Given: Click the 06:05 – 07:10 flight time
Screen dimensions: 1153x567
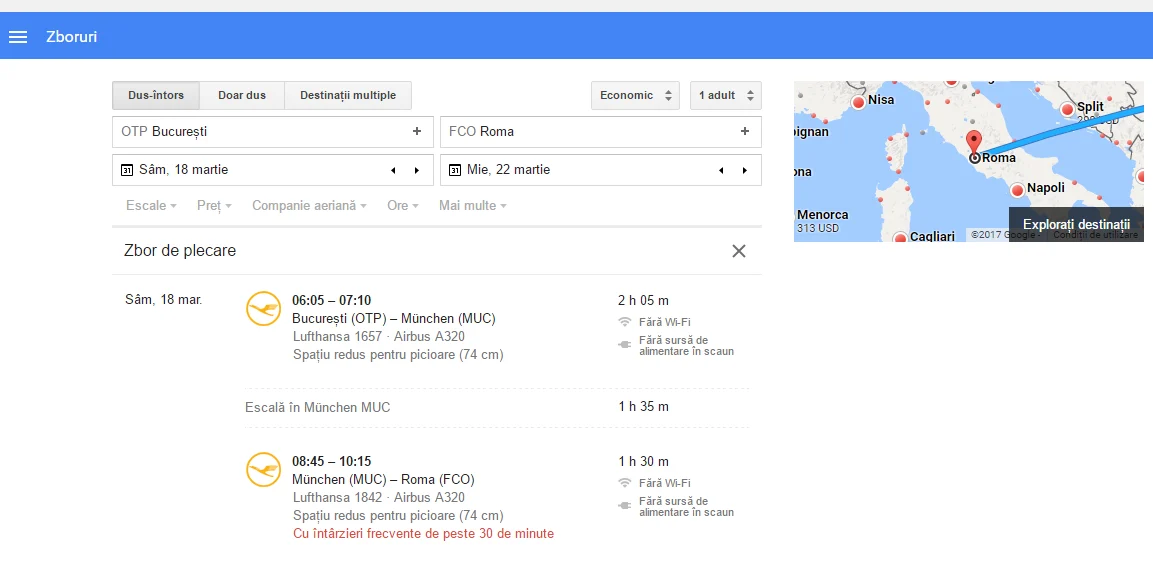Looking at the screenshot, I should 332,300.
